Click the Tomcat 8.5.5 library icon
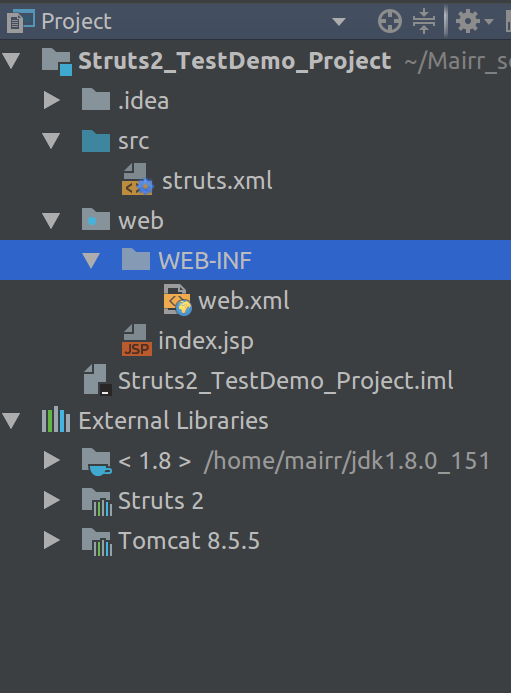 (97, 541)
